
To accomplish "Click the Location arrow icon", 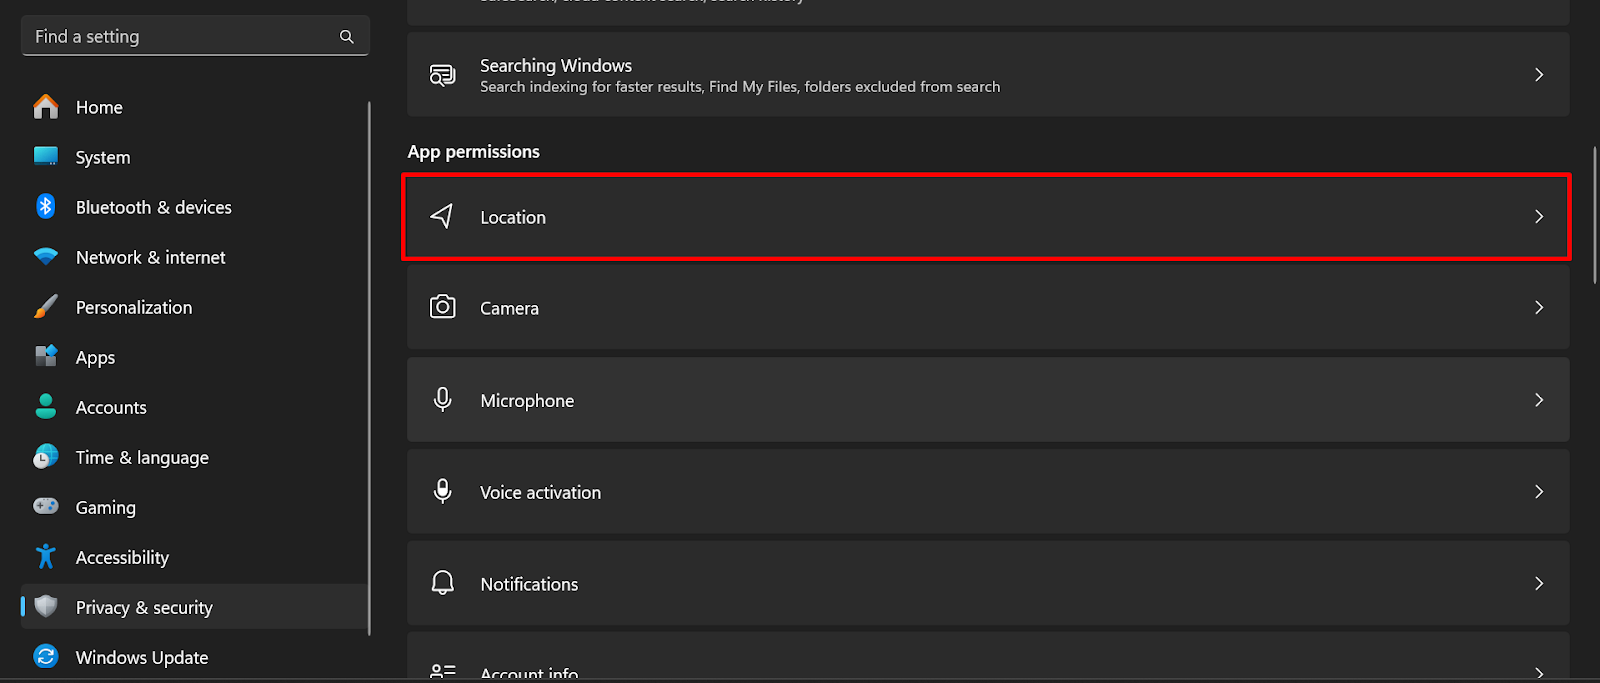I will point(442,216).
